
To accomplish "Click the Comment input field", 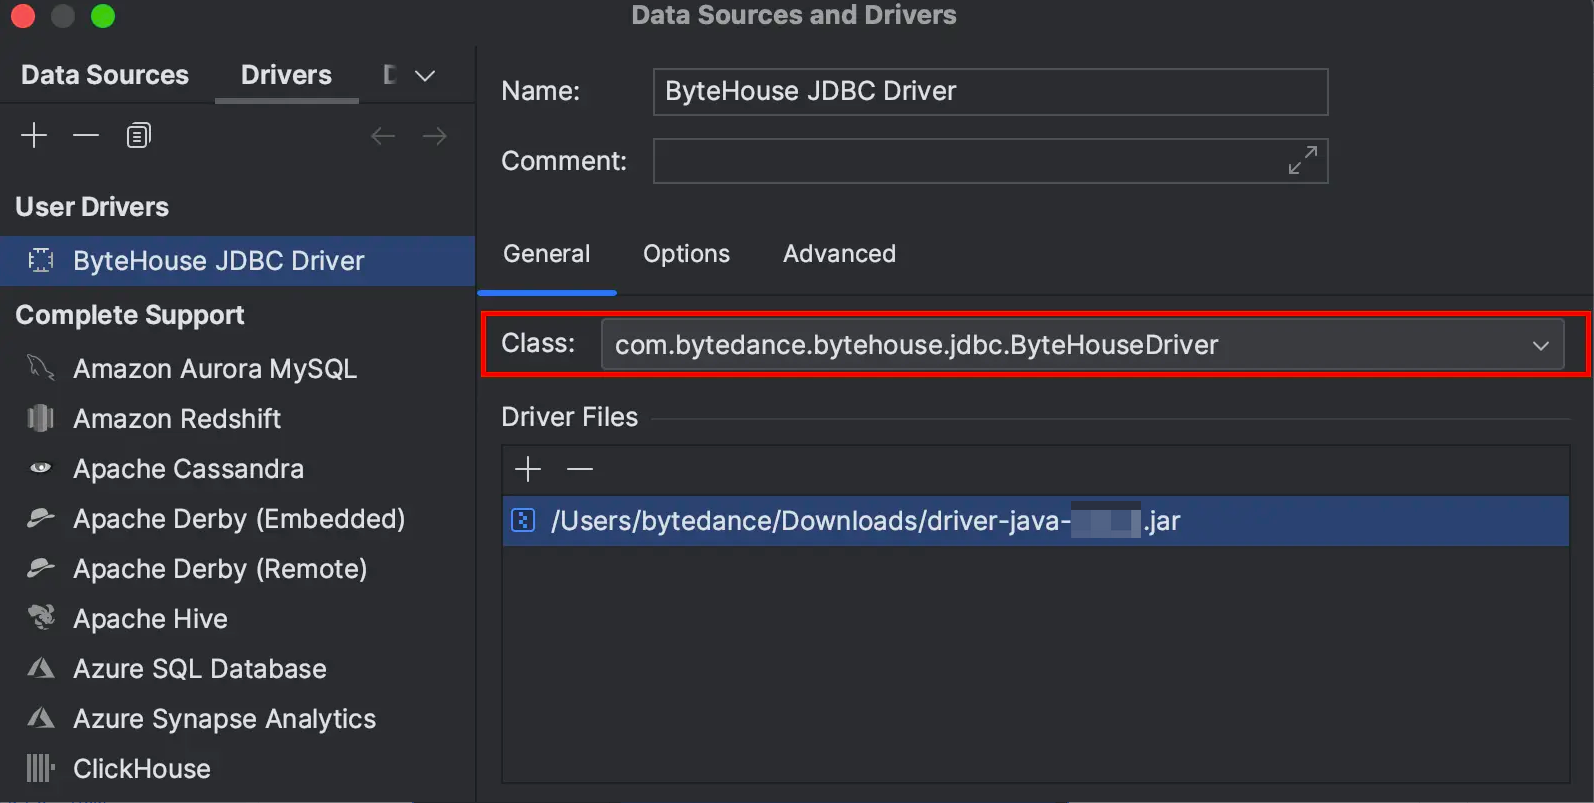I will pos(990,160).
